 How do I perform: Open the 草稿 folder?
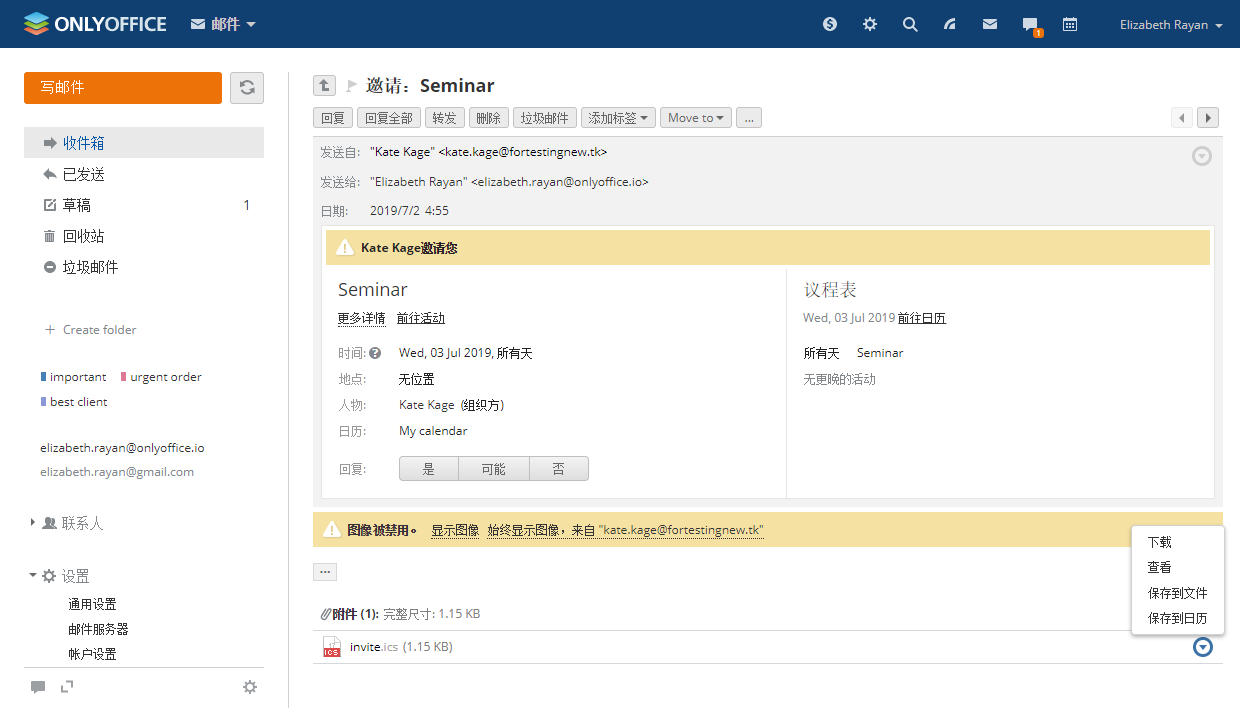coord(77,205)
